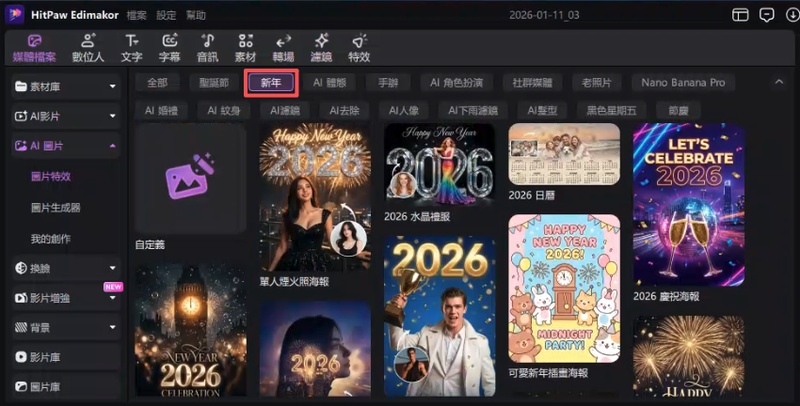800x406 pixels.
Task: Collapse the category tags with the chevron
Action: pyautogui.click(x=779, y=83)
